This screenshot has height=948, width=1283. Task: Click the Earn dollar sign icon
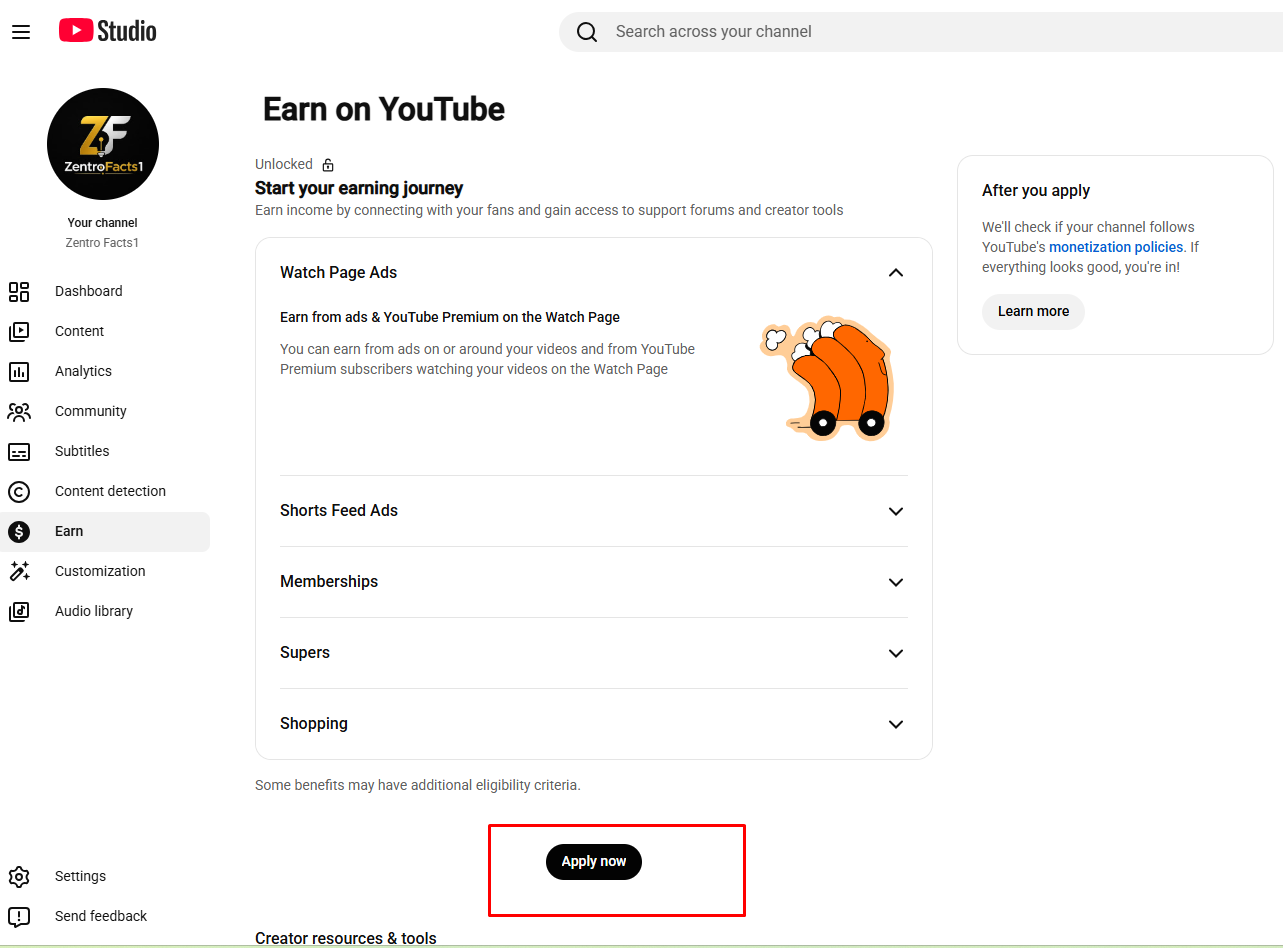(x=19, y=531)
